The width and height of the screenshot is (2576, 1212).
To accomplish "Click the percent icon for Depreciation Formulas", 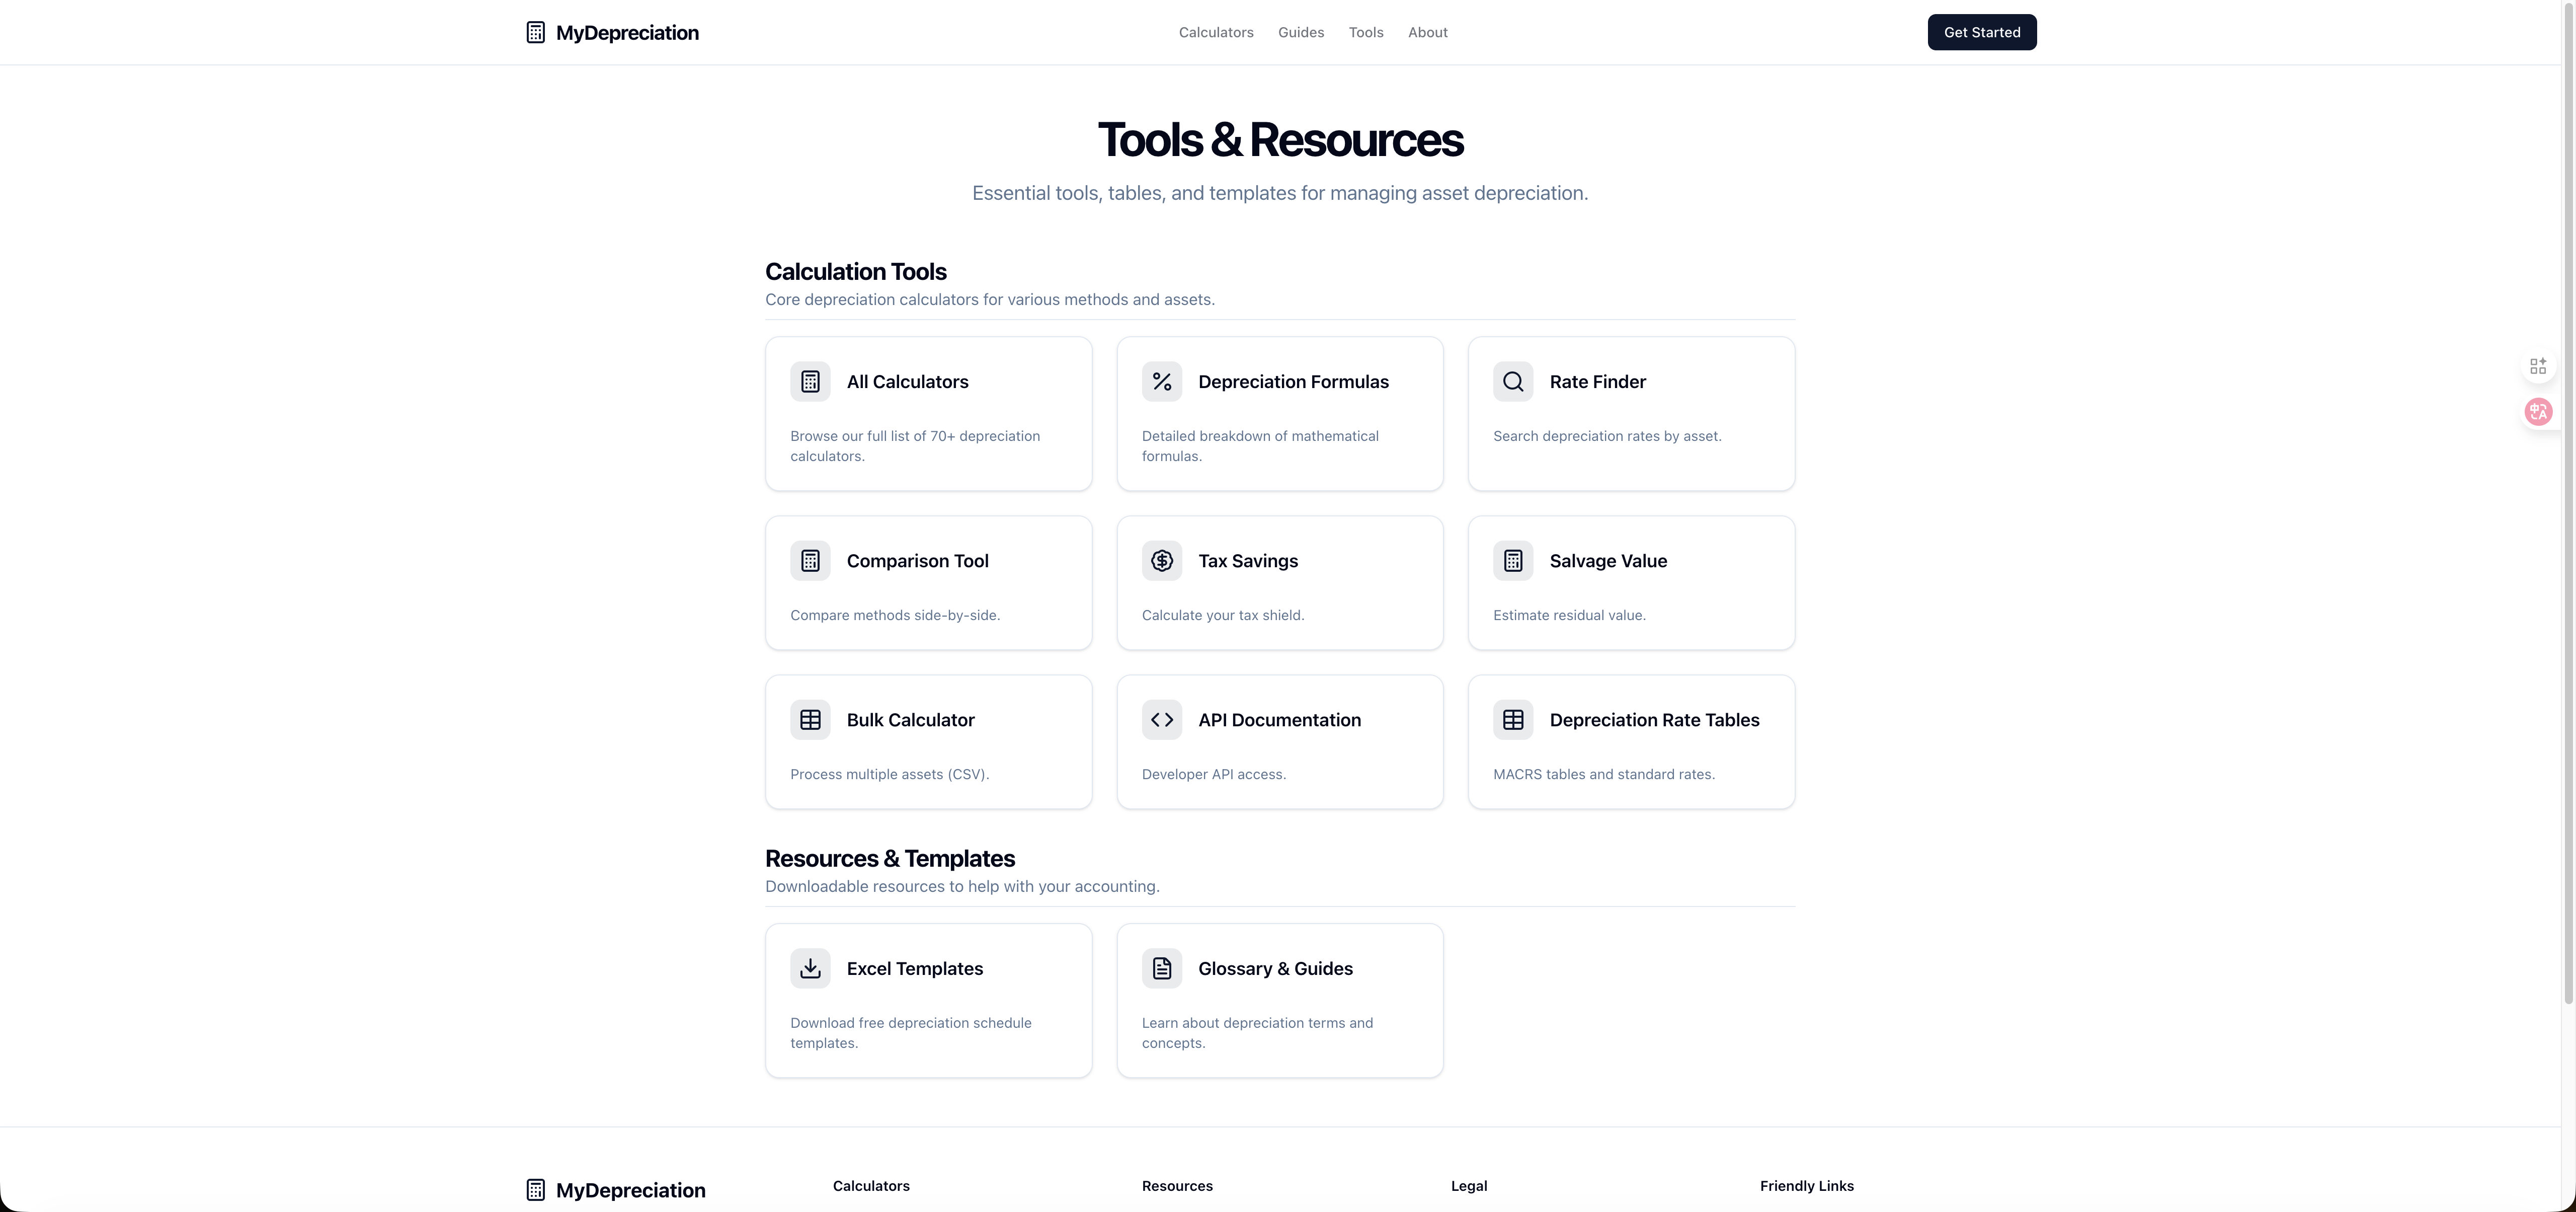I will [x=1161, y=382].
